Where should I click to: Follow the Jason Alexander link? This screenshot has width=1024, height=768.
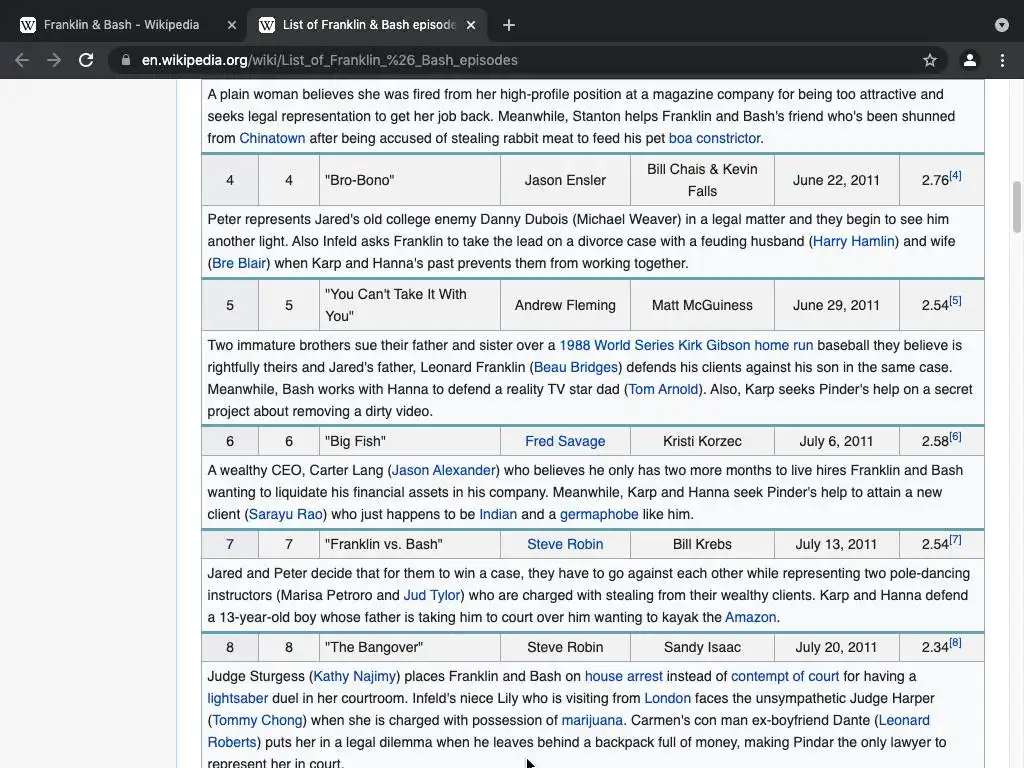443,471
